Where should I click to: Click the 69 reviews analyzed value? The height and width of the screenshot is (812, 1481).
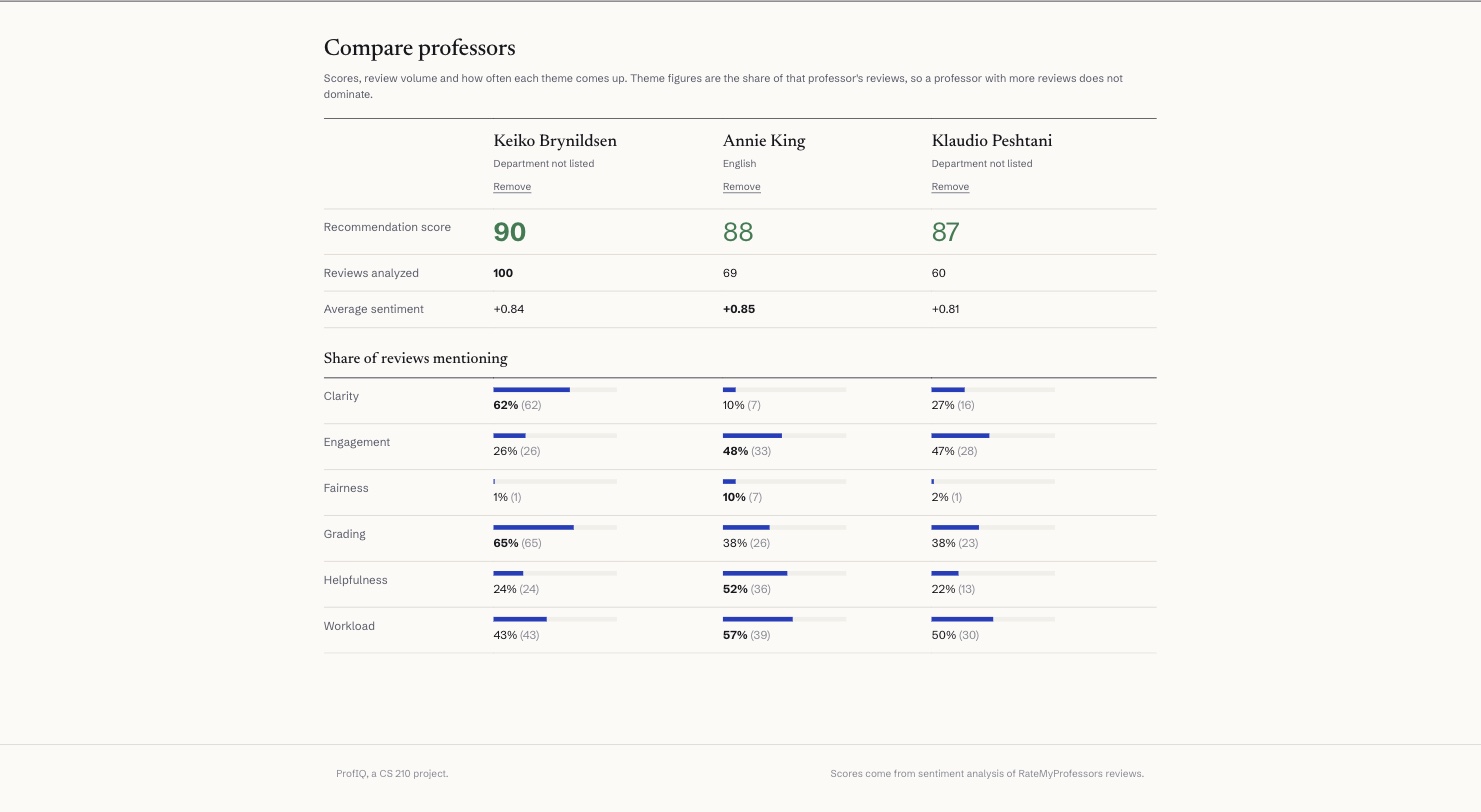(x=730, y=273)
